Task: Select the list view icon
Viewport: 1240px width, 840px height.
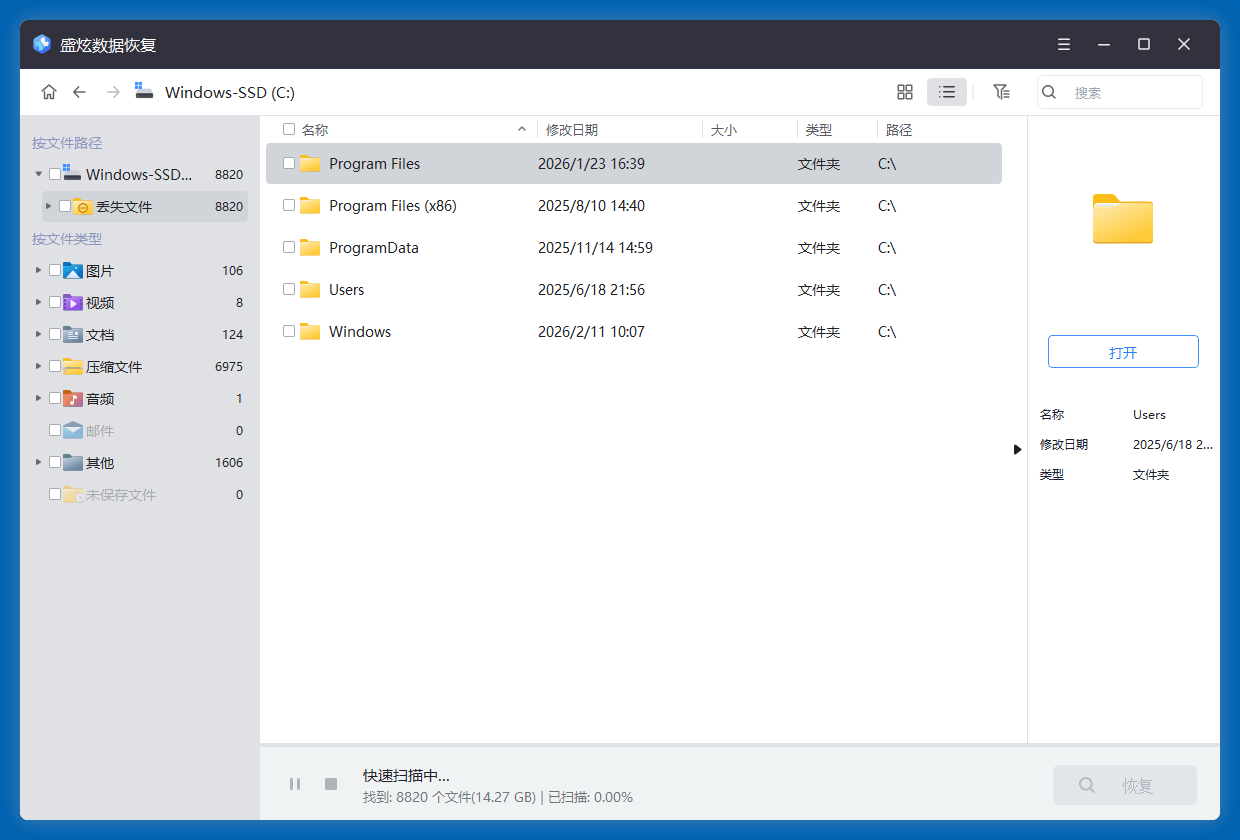Action: click(x=946, y=91)
